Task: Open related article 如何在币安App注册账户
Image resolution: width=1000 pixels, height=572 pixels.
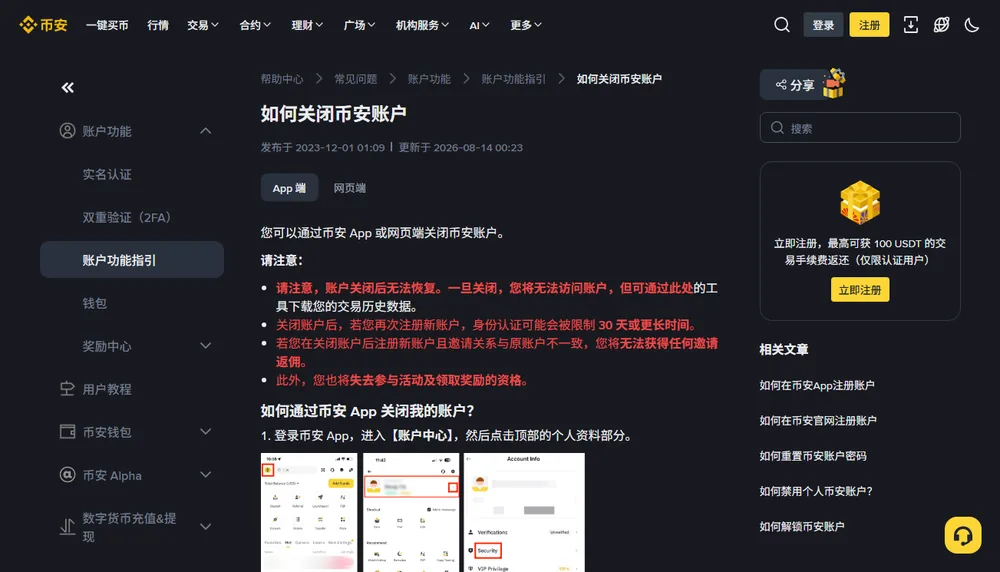Action: click(816, 385)
